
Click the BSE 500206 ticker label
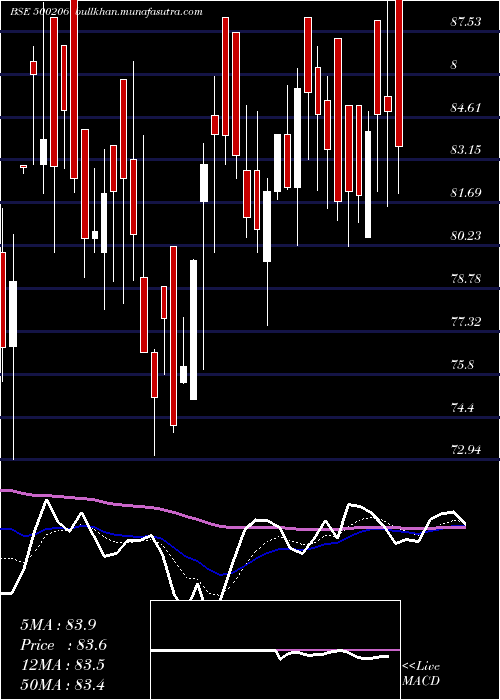39,12
